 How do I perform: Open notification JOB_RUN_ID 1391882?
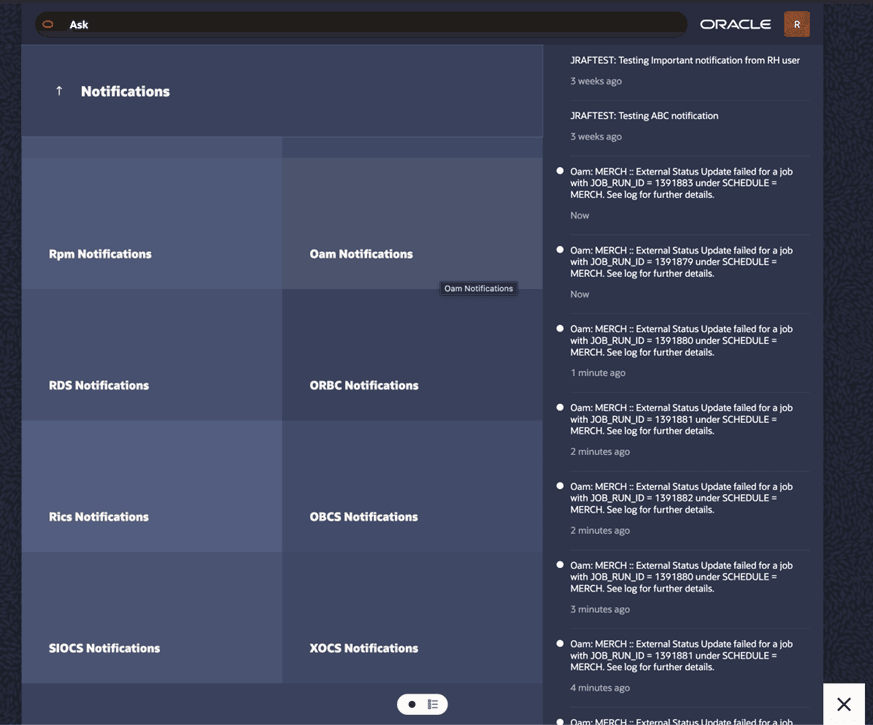pyautogui.click(x=684, y=508)
